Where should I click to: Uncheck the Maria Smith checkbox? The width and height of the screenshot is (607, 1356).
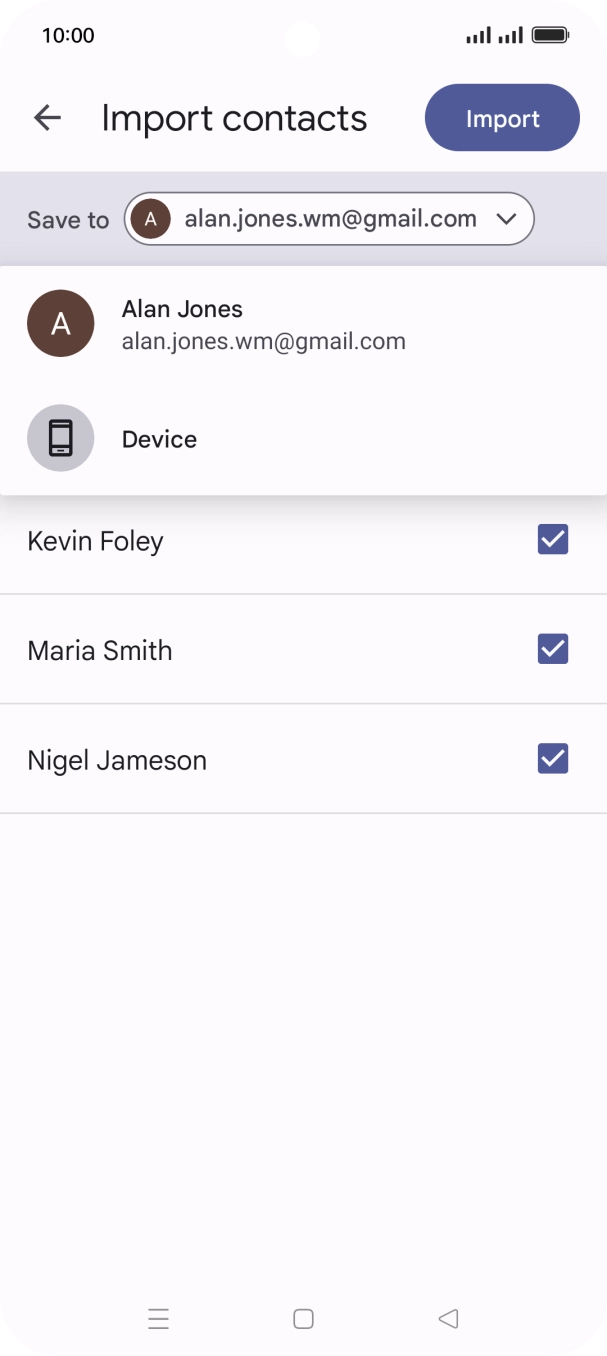click(553, 649)
